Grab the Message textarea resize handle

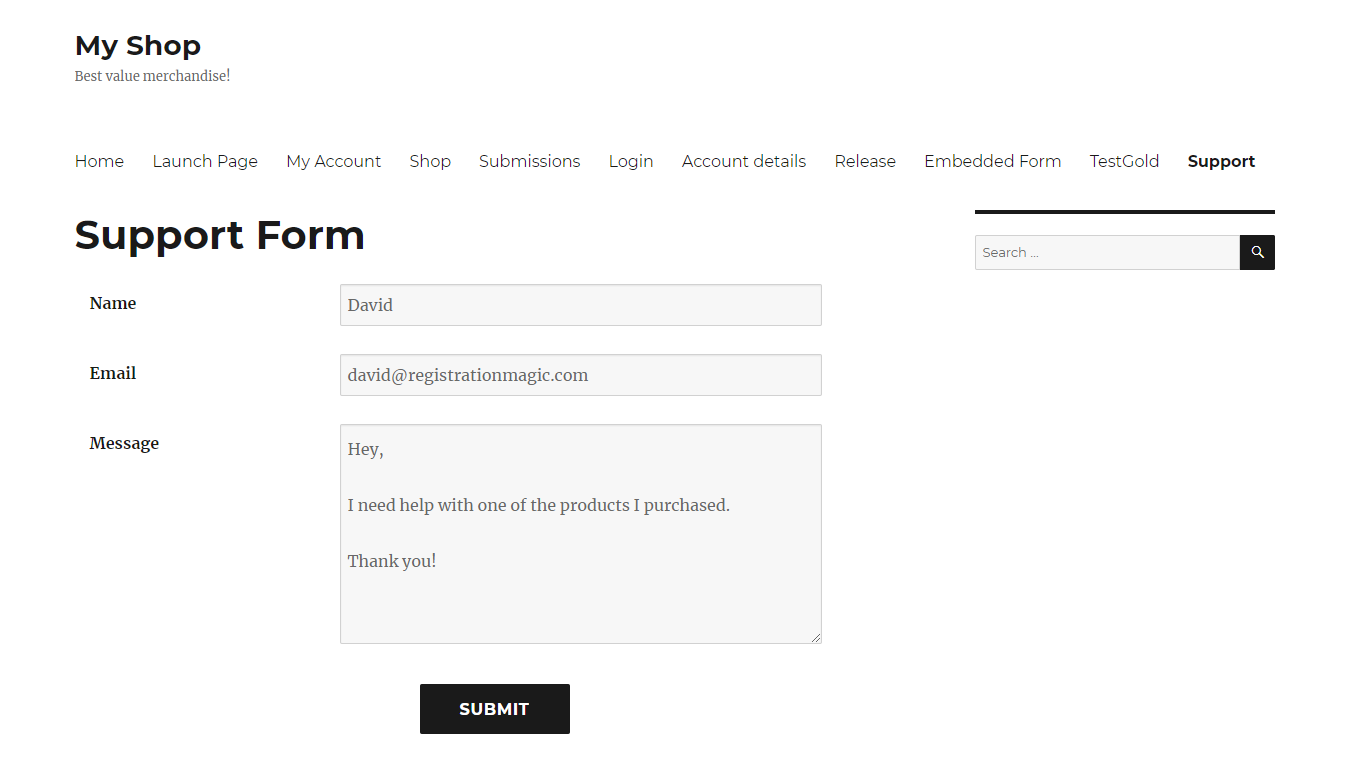pos(816,638)
